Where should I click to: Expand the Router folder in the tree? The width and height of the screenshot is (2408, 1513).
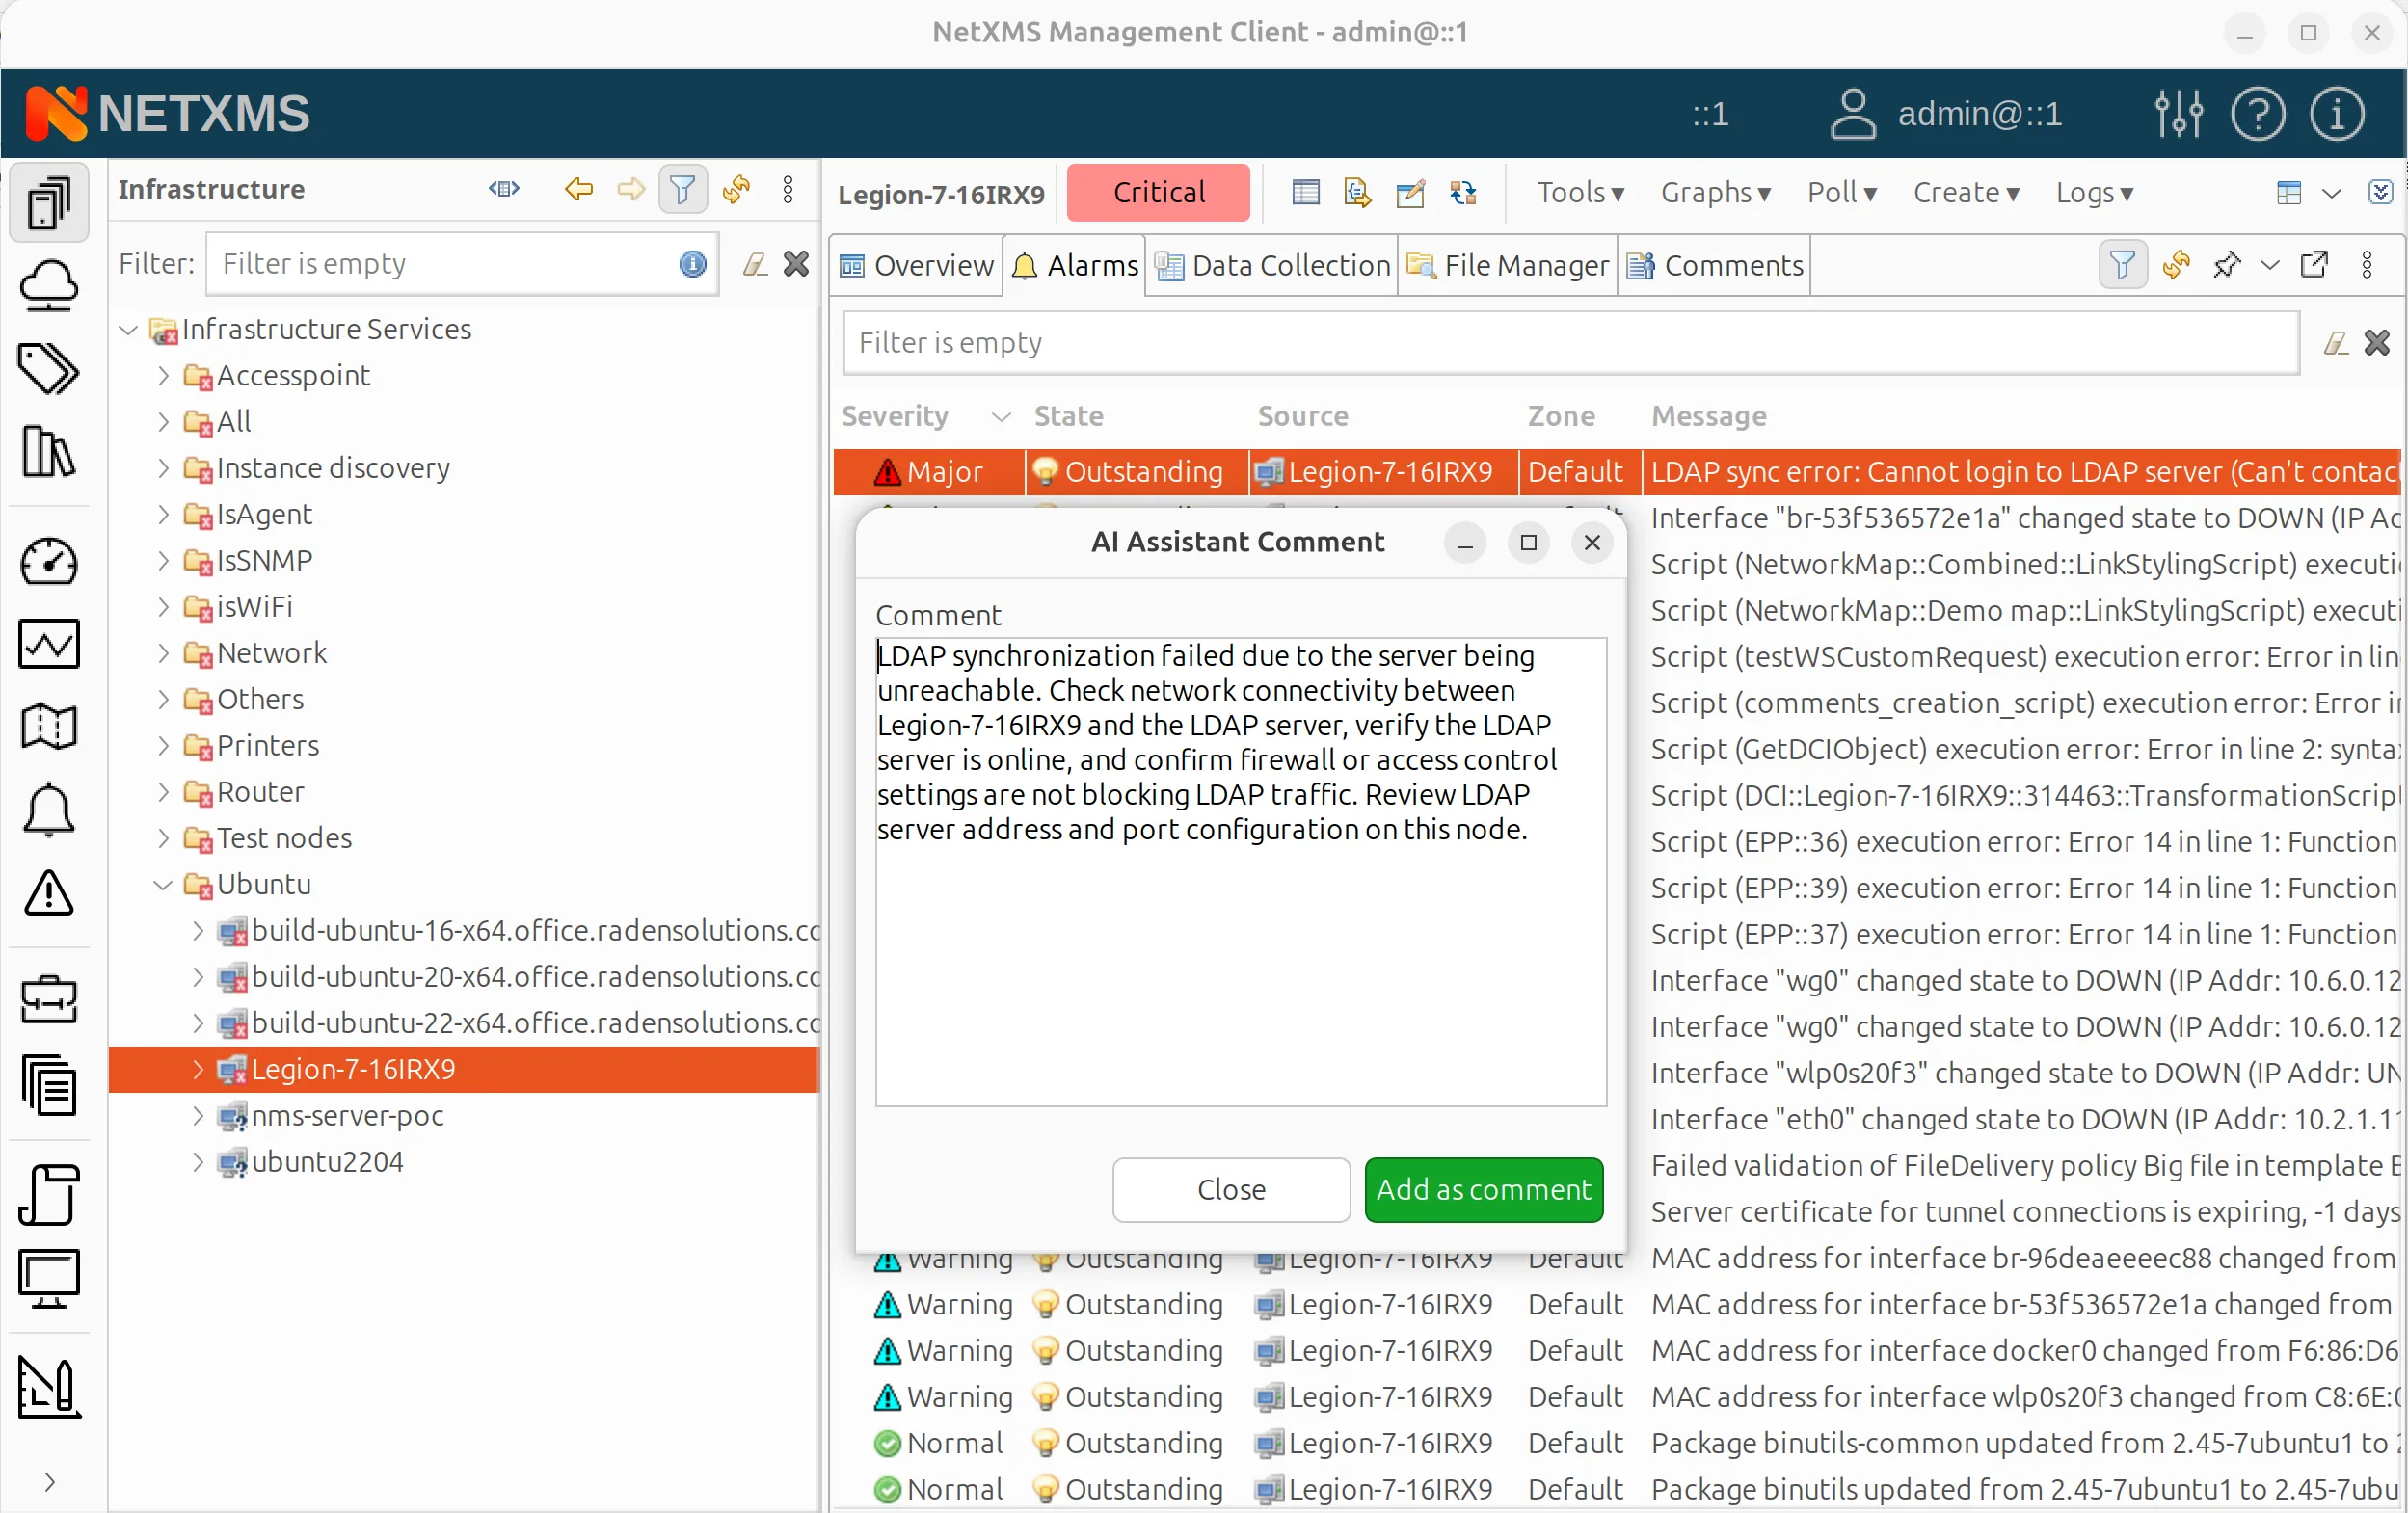coord(164,792)
